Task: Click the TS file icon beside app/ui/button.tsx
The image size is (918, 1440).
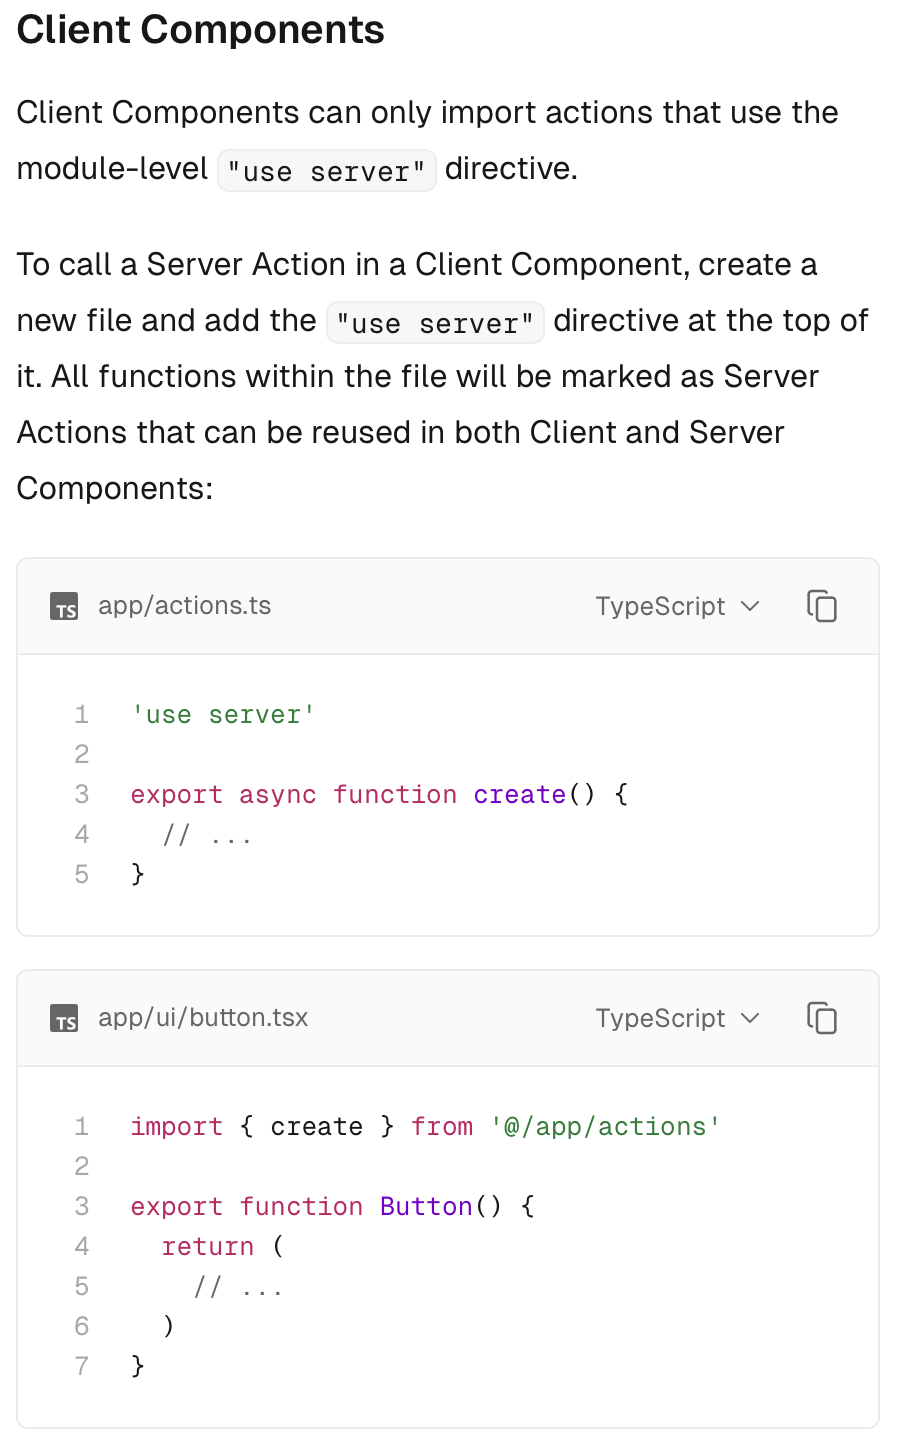Action: click(65, 1019)
